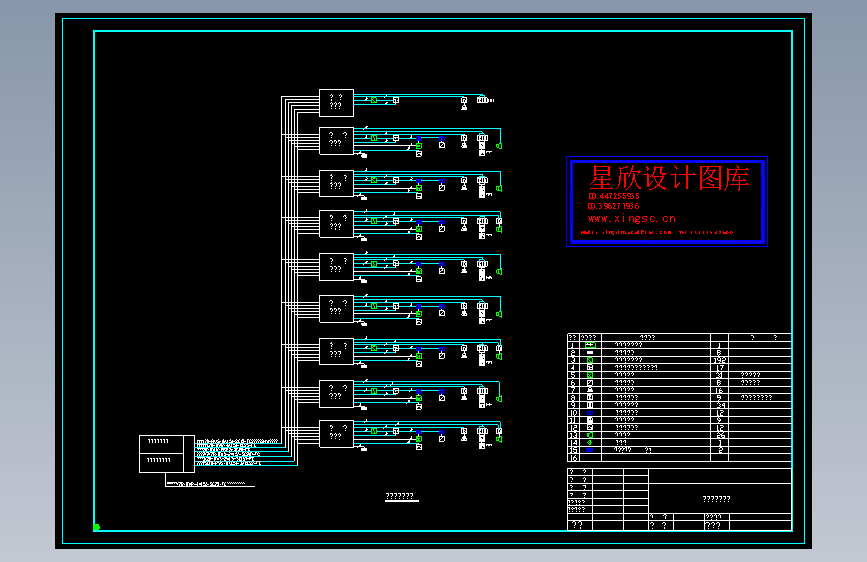Select the large title cell in the title block
This screenshot has height=562, width=867.
click(x=720, y=498)
